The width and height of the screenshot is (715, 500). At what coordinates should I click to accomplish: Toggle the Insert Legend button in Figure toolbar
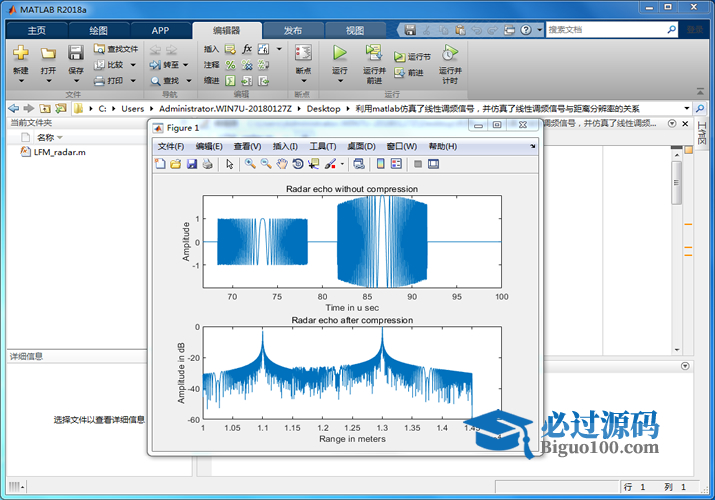point(396,164)
